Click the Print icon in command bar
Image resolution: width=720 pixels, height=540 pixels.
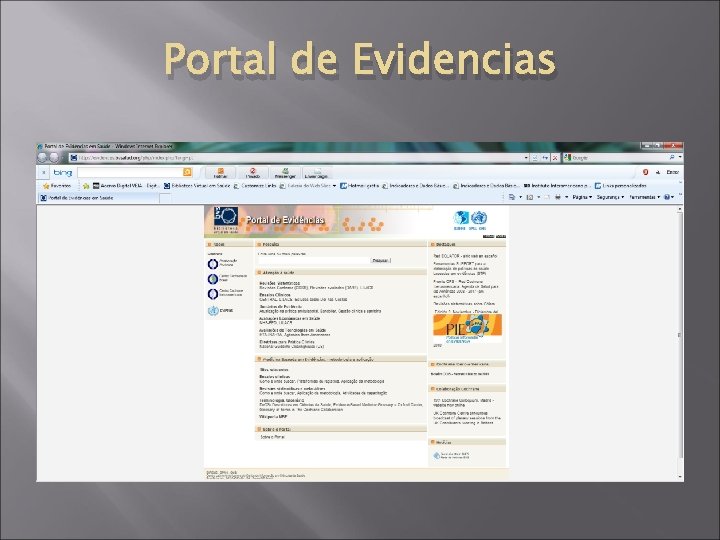pyautogui.click(x=557, y=197)
